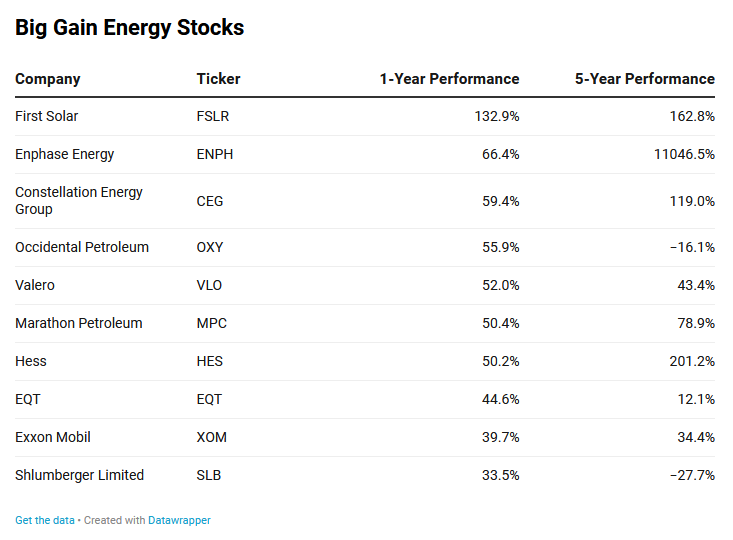Click the Ticker column header

tap(218, 79)
